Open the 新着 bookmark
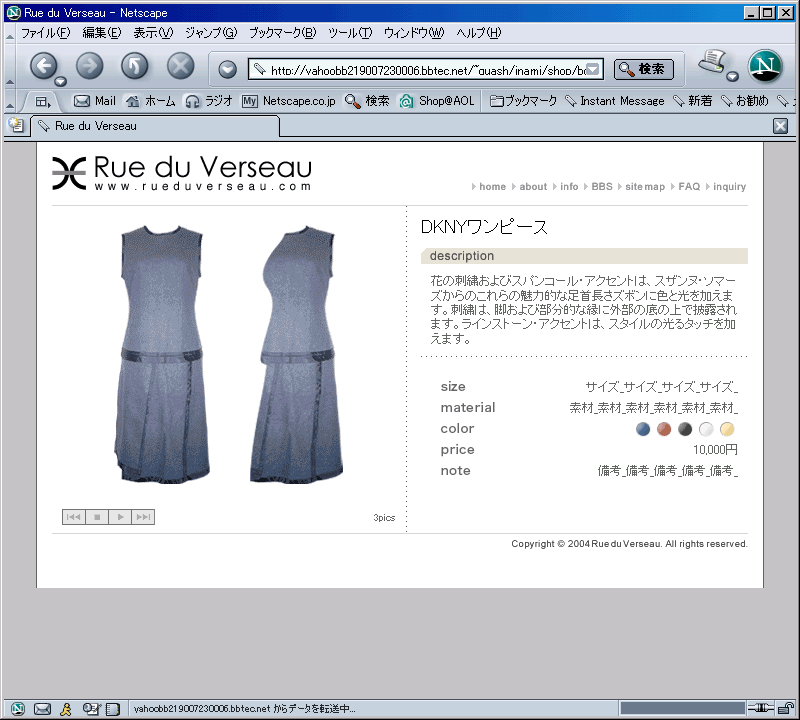This screenshot has width=800, height=720. point(692,101)
